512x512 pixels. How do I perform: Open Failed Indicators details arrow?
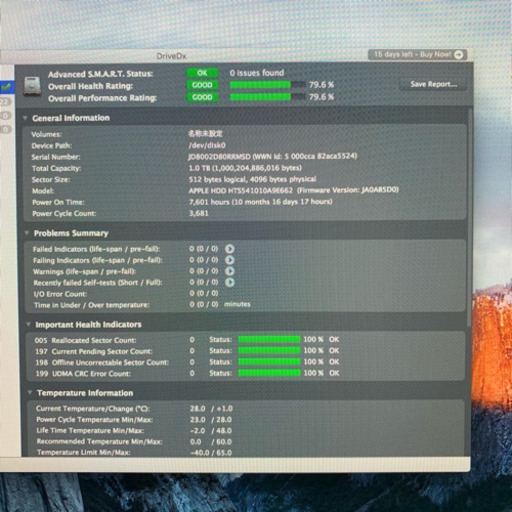pyautogui.click(x=230, y=249)
